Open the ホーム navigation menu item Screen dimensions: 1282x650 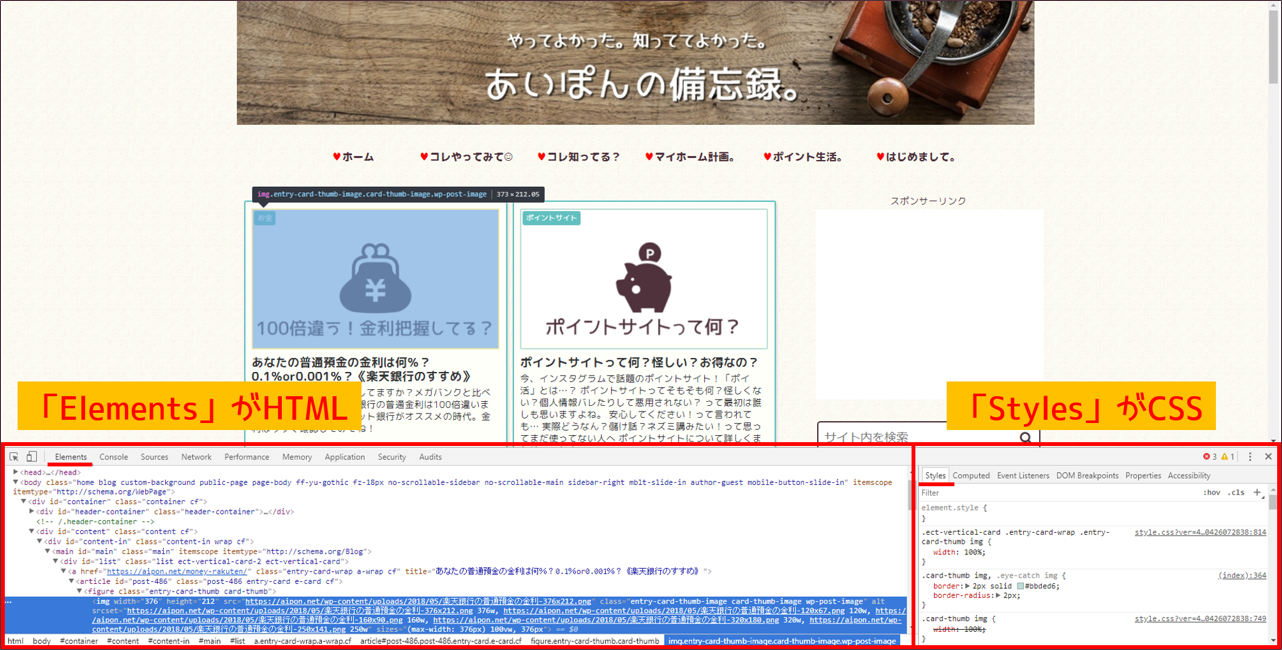352,157
